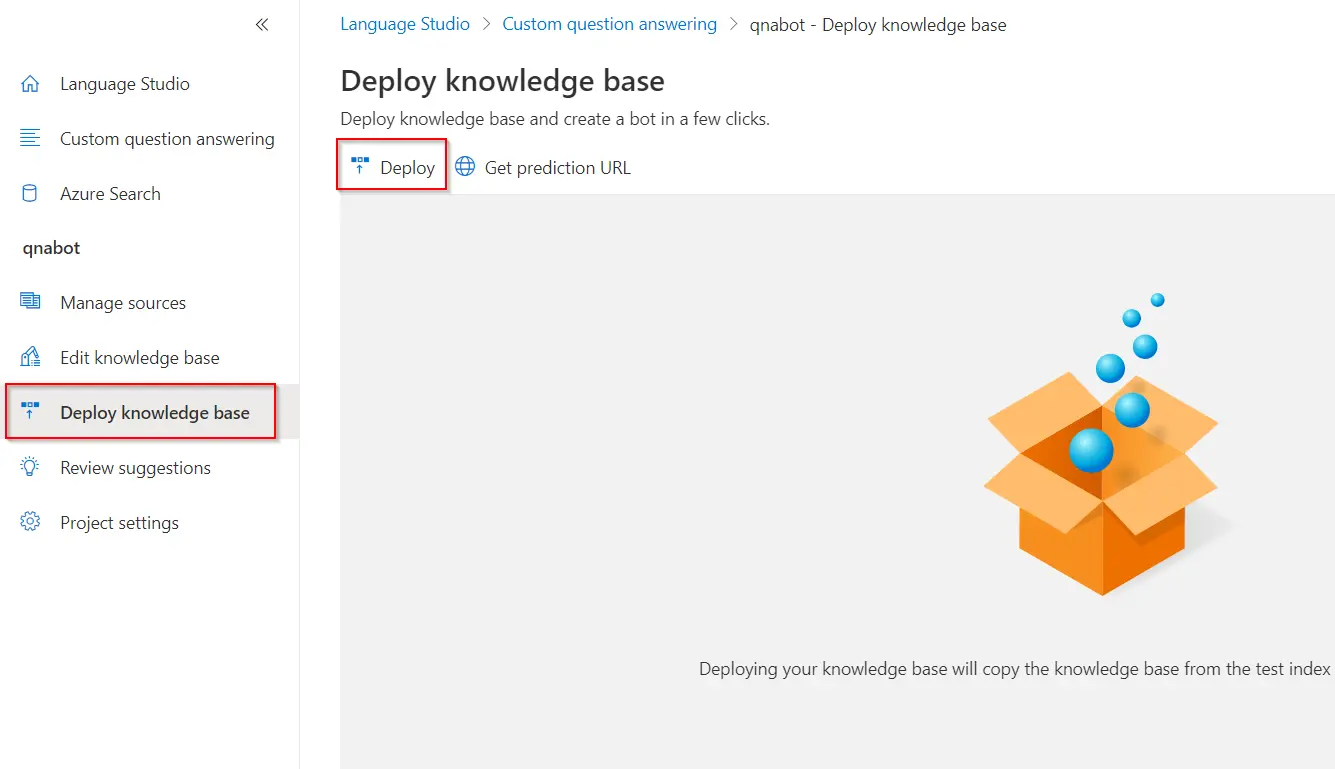Open Custom question answering breadcrumb link

coord(609,24)
